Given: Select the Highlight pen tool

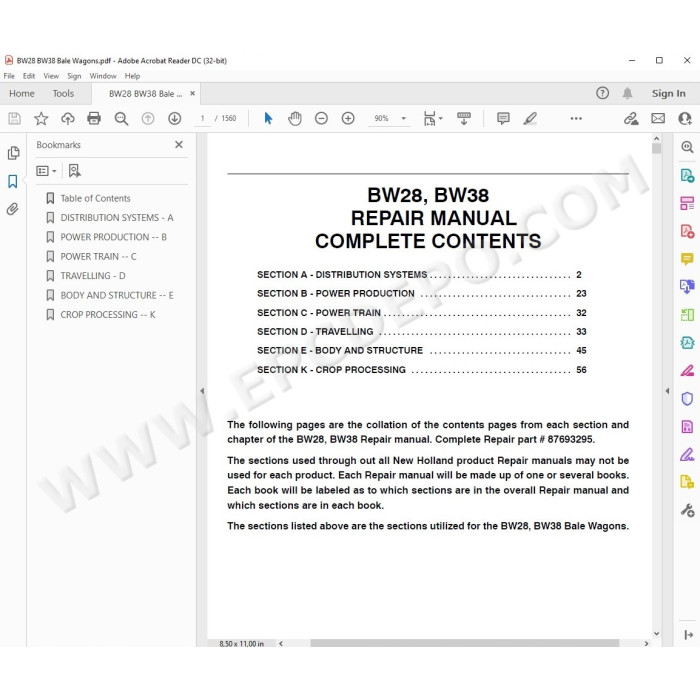Looking at the screenshot, I should tap(530, 118).
